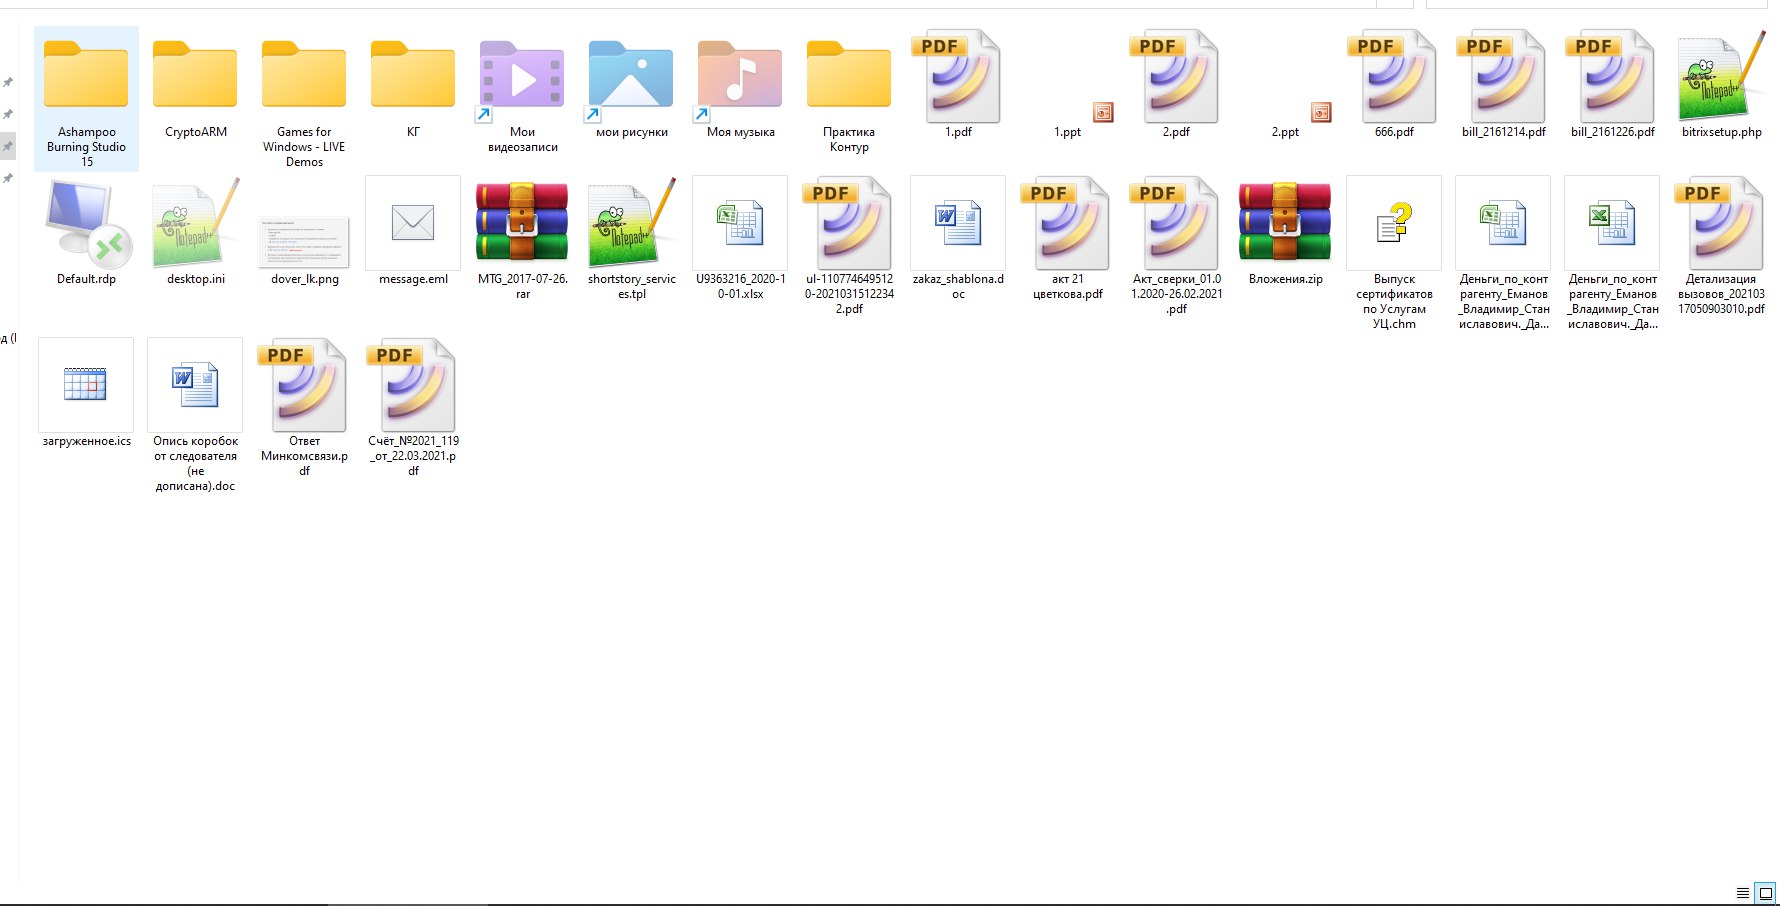Image resolution: width=1780 pixels, height=906 pixels.
Task: Select the загруженное.ics calendar file
Action: click(86, 394)
